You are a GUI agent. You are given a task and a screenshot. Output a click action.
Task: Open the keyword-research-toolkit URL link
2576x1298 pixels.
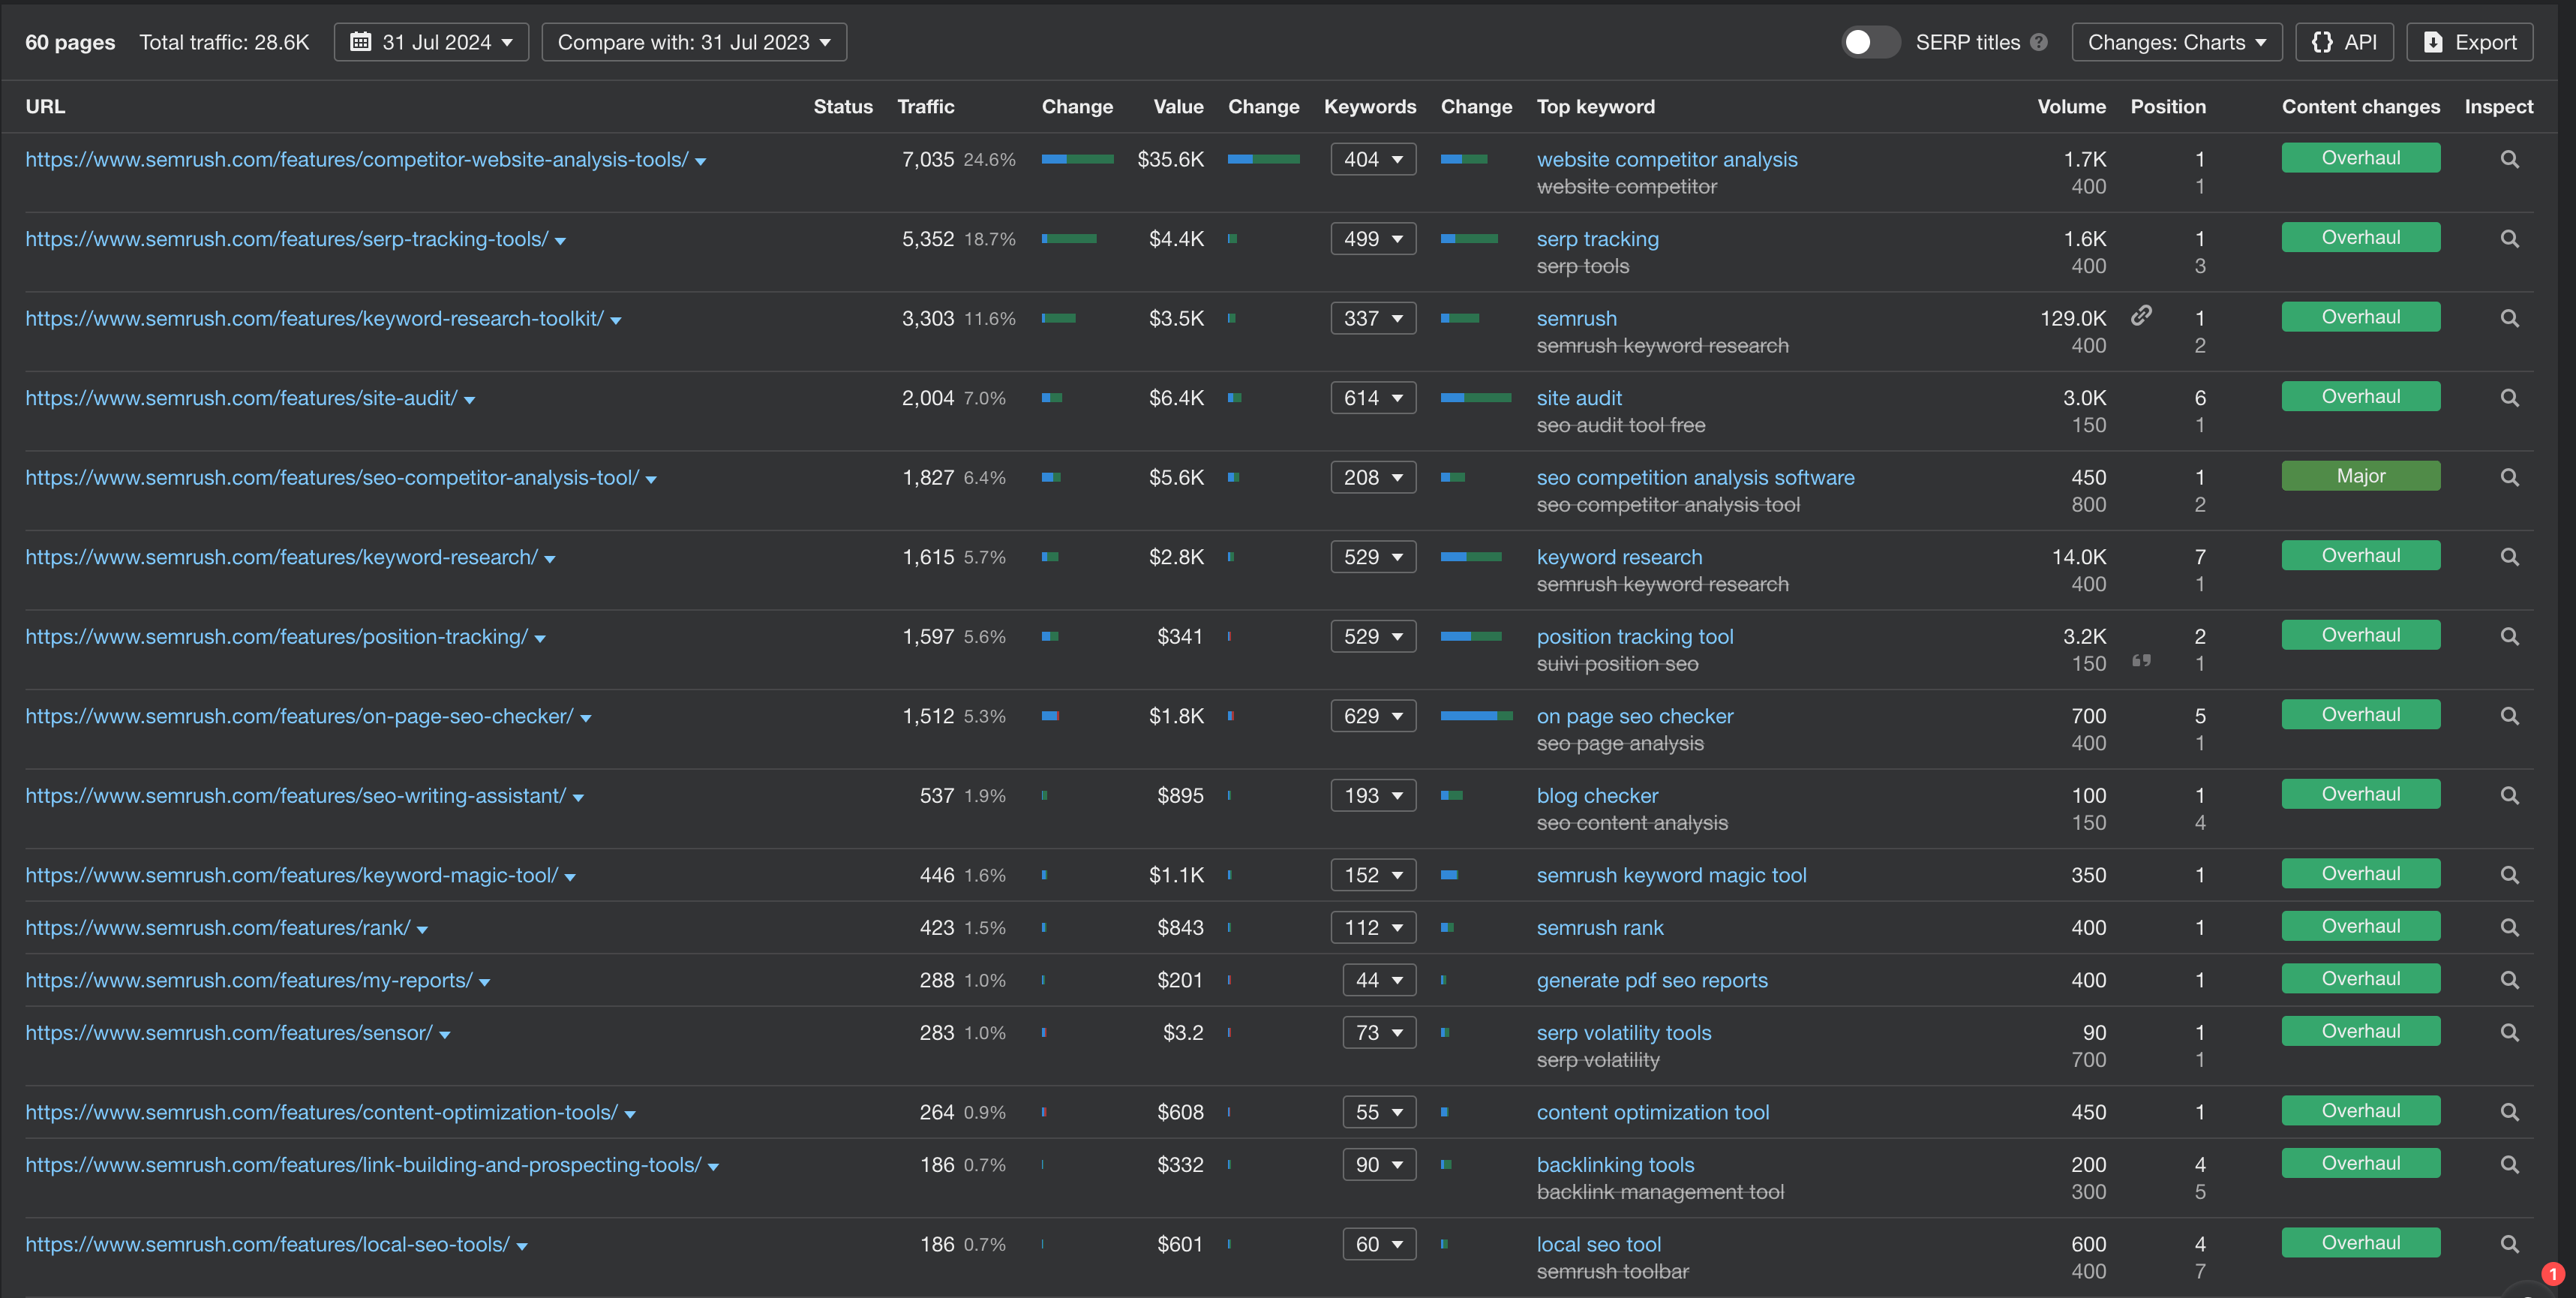coord(314,318)
